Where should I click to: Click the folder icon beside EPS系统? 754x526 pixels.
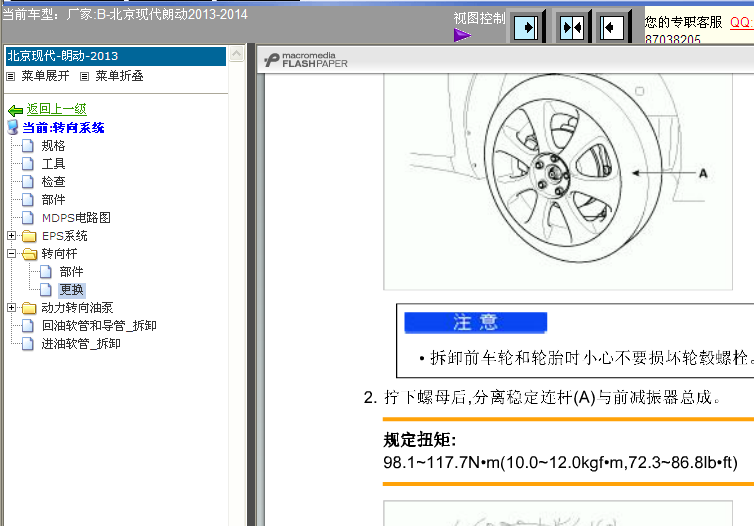[x=29, y=236]
